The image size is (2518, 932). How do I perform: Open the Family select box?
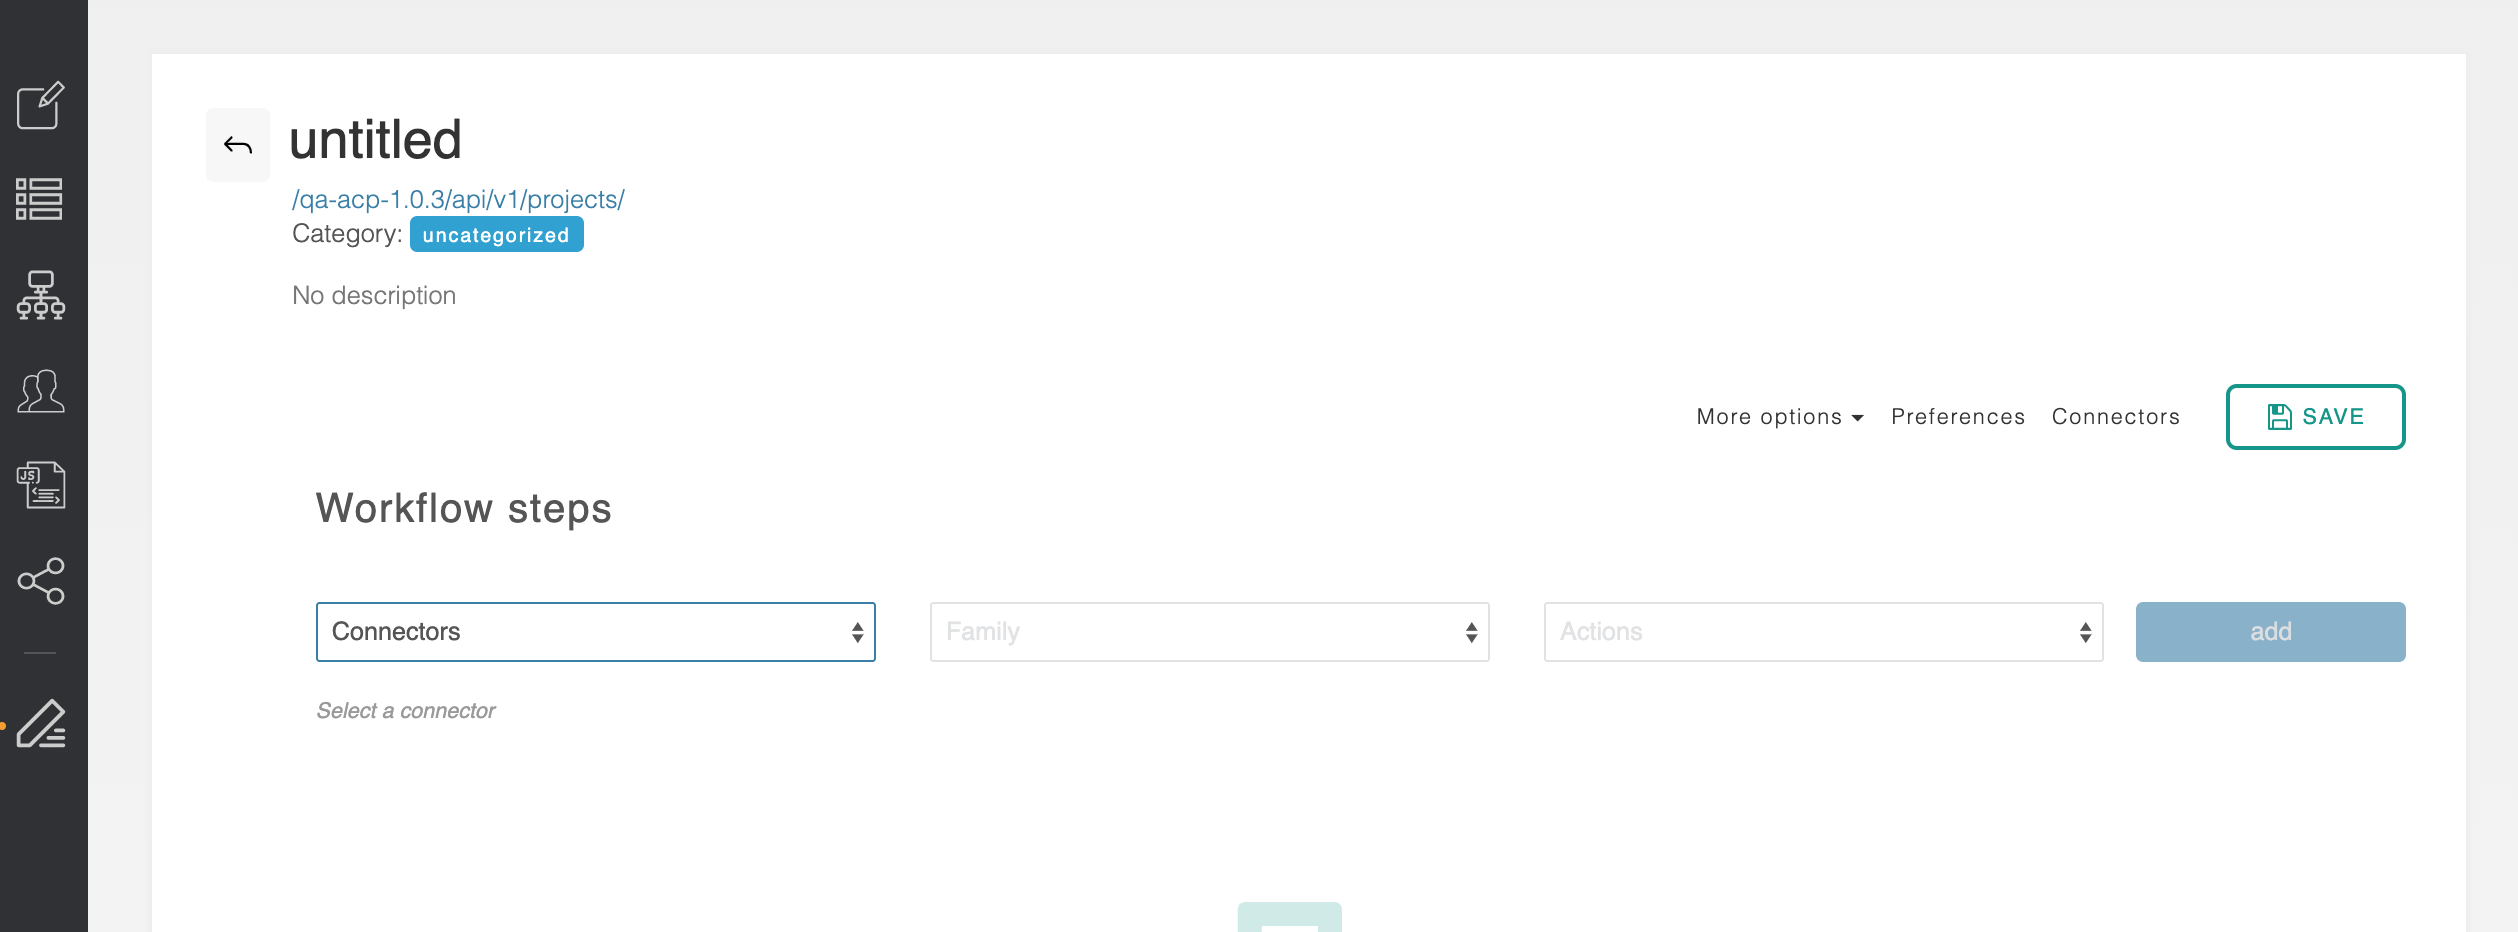(1209, 632)
